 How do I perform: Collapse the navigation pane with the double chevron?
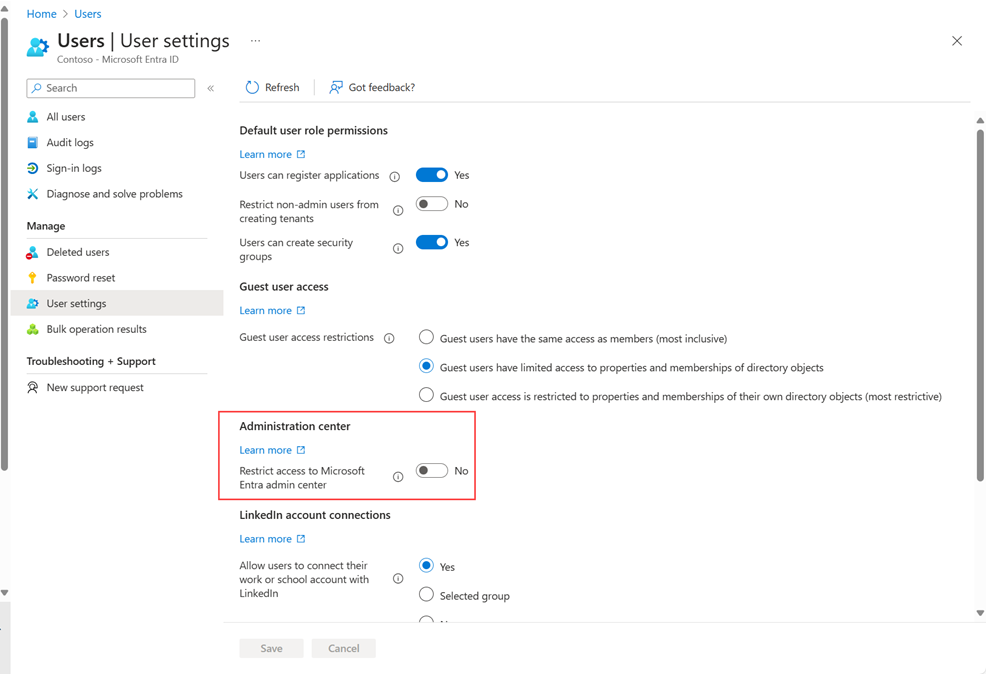coord(211,88)
